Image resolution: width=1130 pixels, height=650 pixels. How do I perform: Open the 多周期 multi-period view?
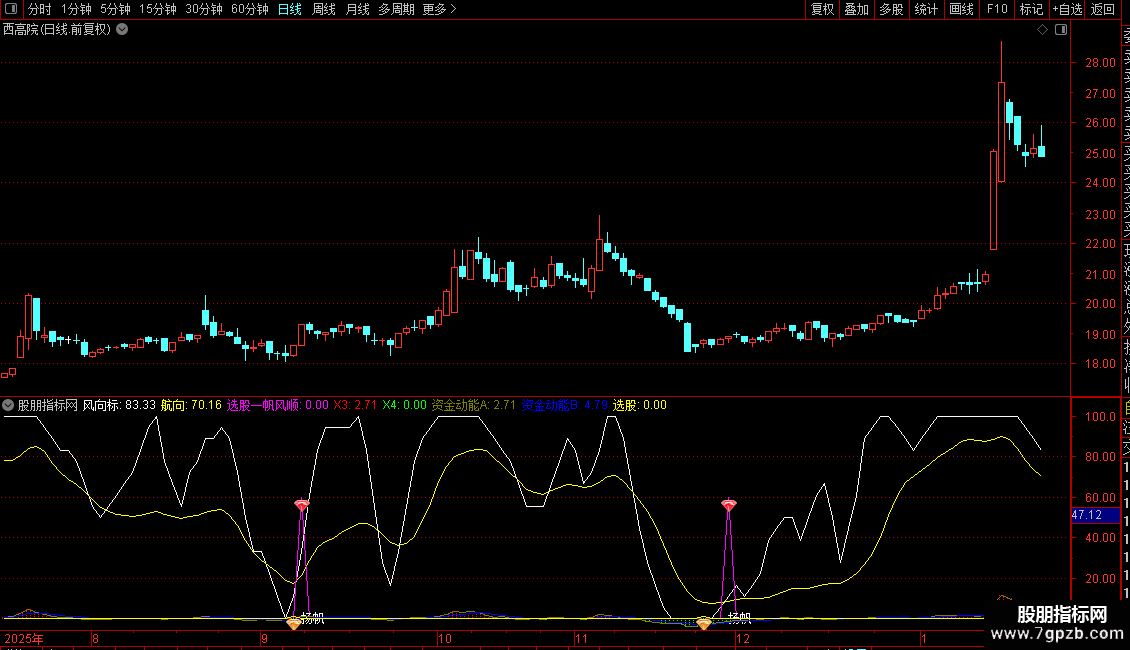396,9
